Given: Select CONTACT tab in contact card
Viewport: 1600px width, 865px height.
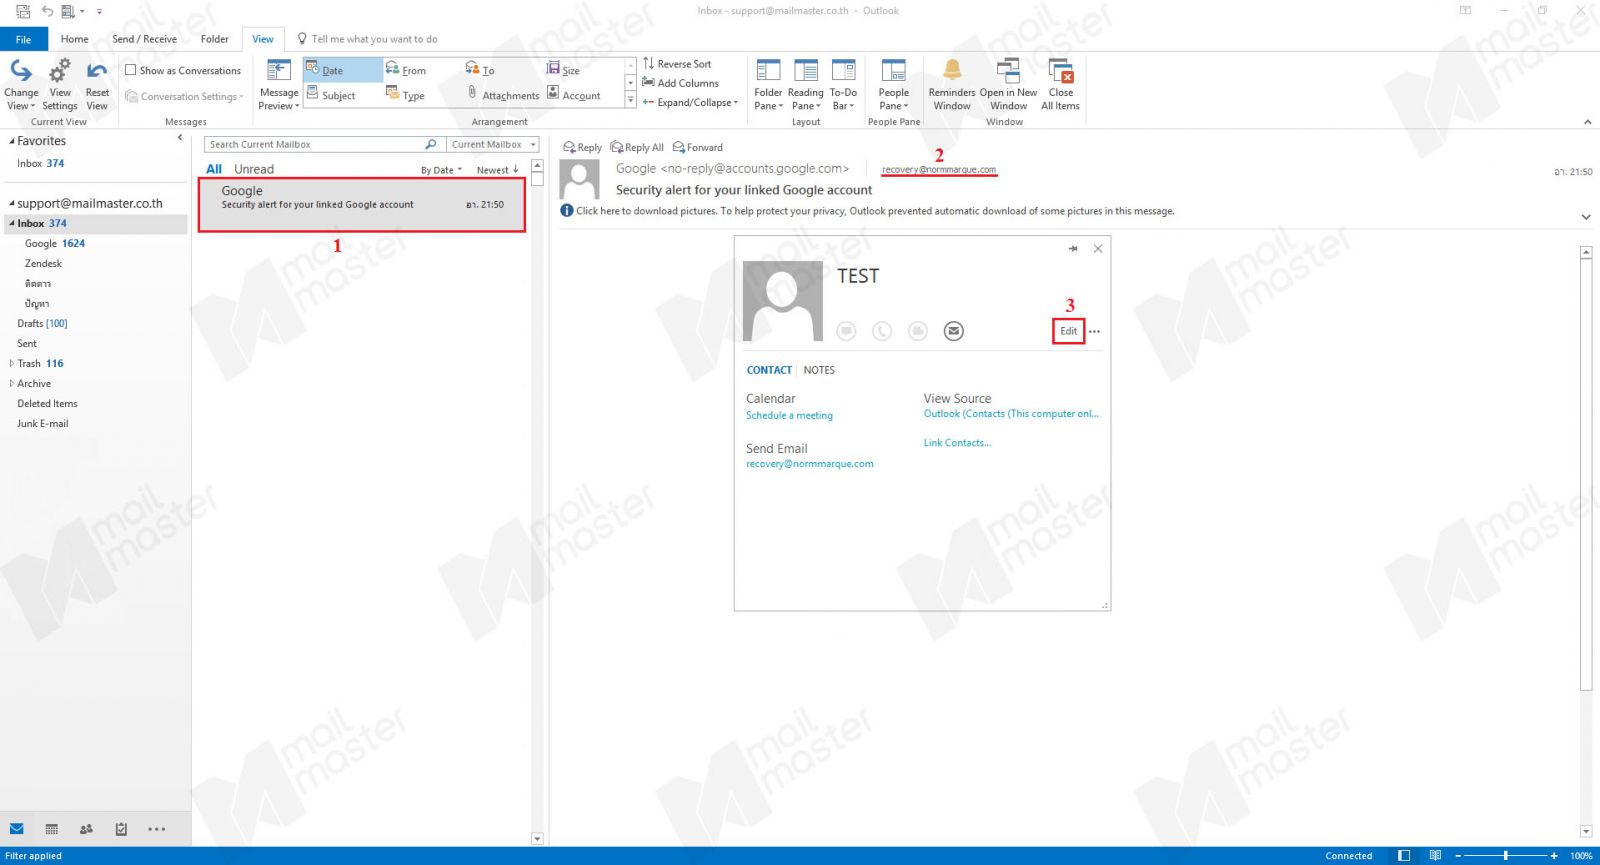Looking at the screenshot, I should (x=769, y=370).
